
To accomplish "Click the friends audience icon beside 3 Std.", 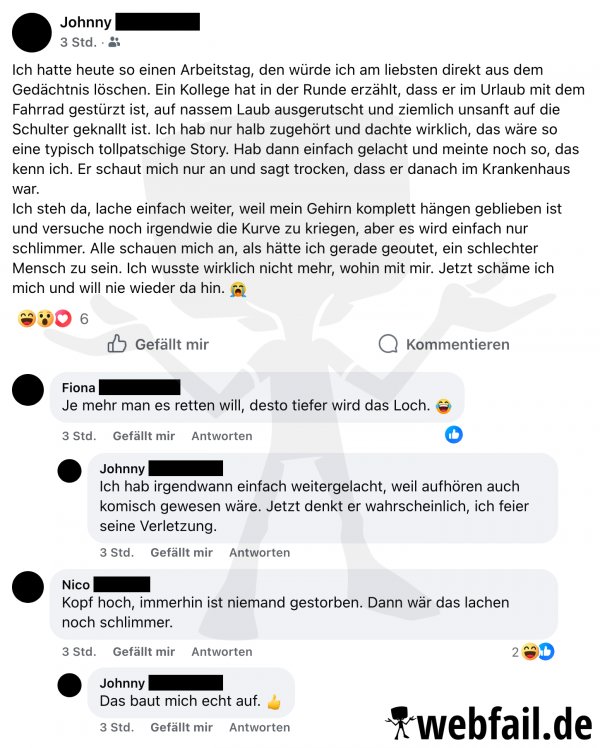I will point(114,42).
